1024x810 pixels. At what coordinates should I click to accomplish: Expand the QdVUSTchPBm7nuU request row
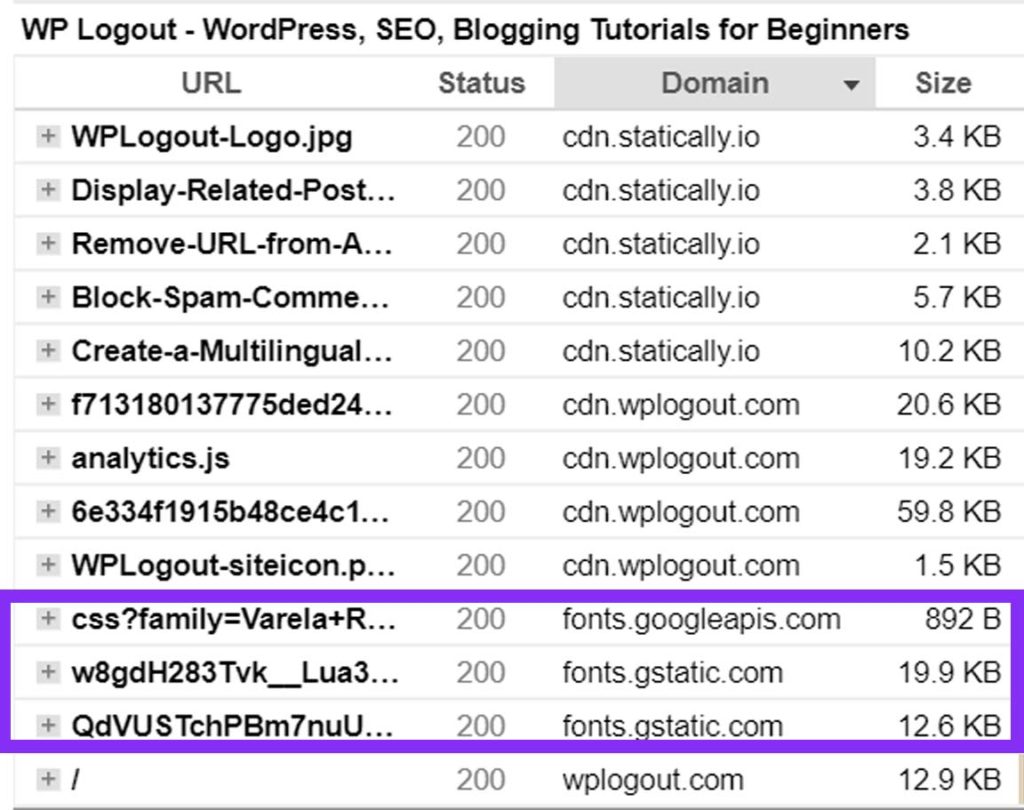coord(47,726)
